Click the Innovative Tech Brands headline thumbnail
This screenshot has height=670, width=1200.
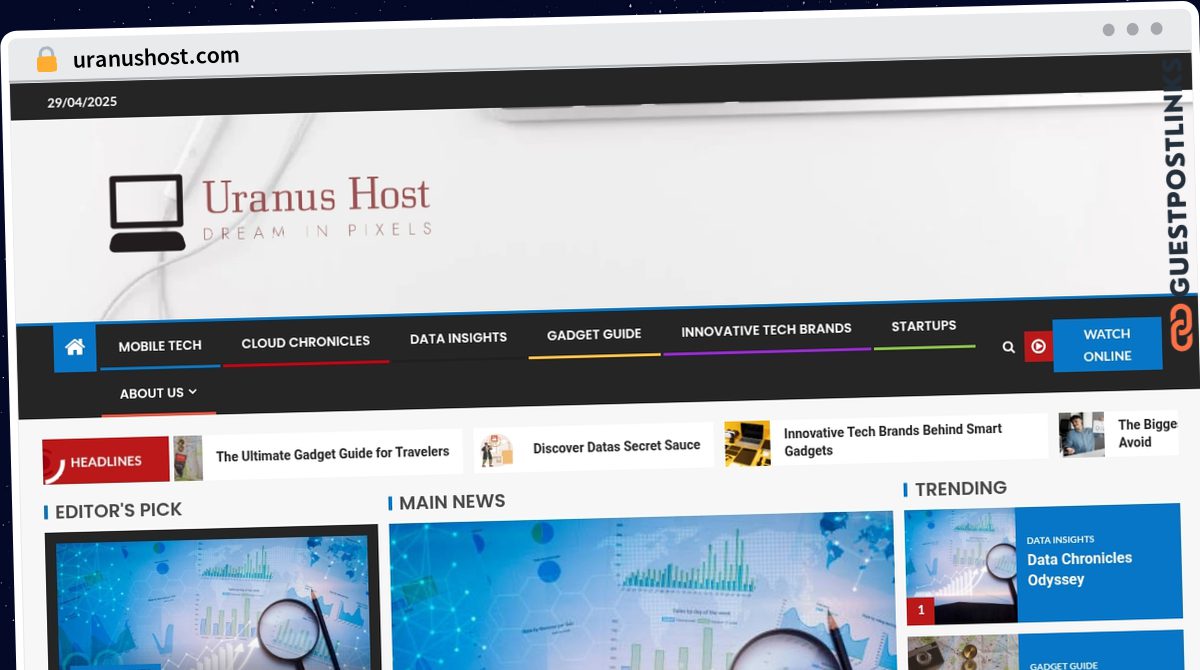coord(747,443)
